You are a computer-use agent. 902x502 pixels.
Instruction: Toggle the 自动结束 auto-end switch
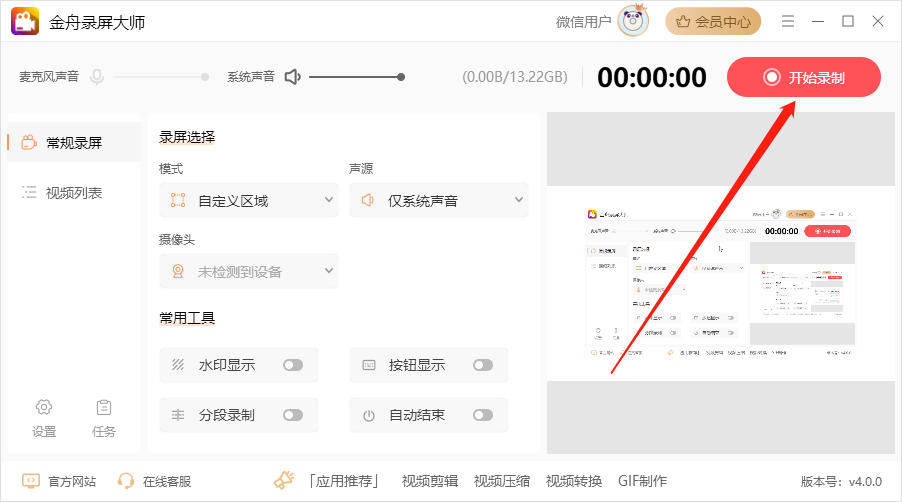pos(483,415)
